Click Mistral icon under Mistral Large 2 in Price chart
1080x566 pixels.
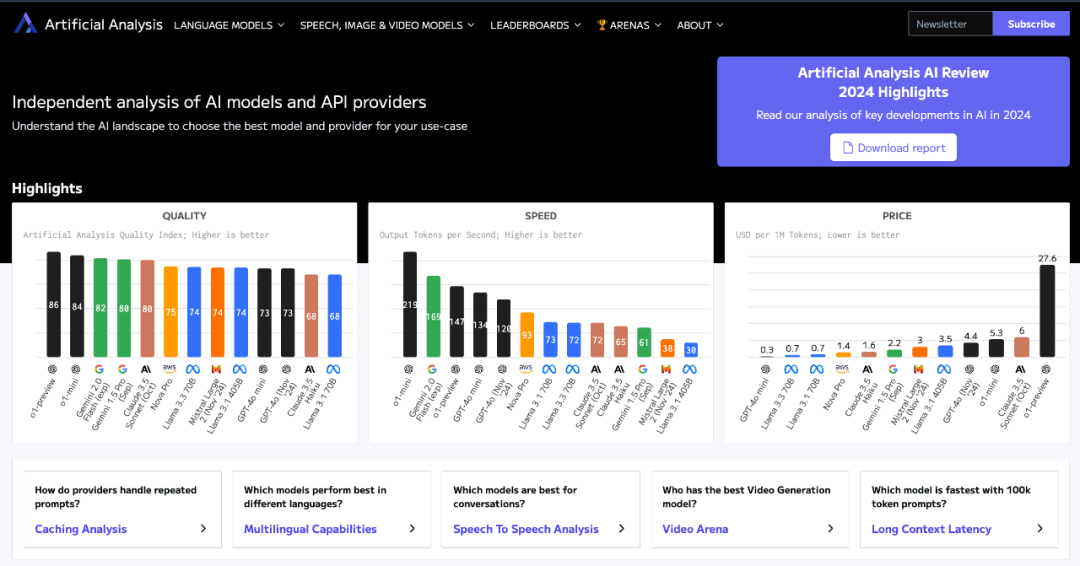[918, 370]
